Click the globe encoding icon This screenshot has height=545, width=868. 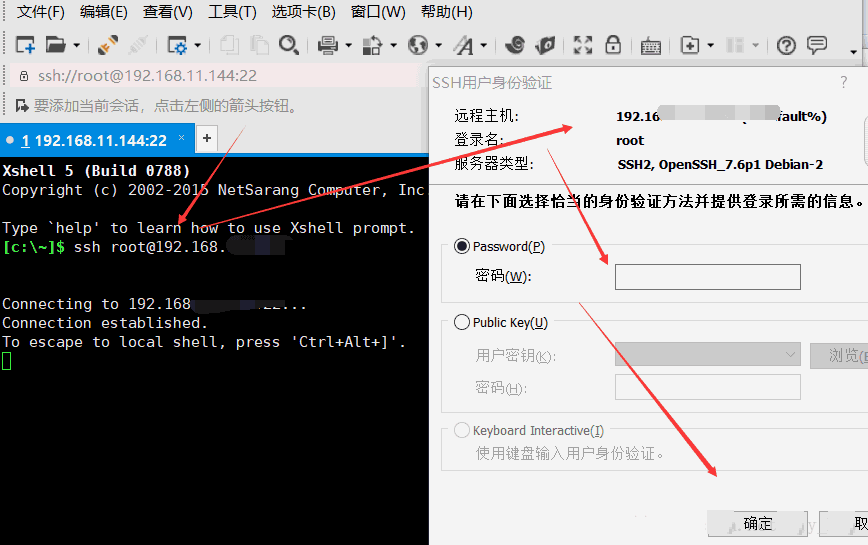point(418,45)
